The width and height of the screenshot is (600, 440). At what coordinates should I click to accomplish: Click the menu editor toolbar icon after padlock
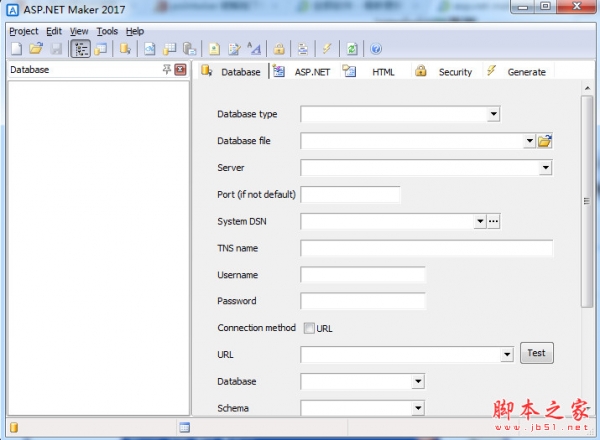point(303,49)
